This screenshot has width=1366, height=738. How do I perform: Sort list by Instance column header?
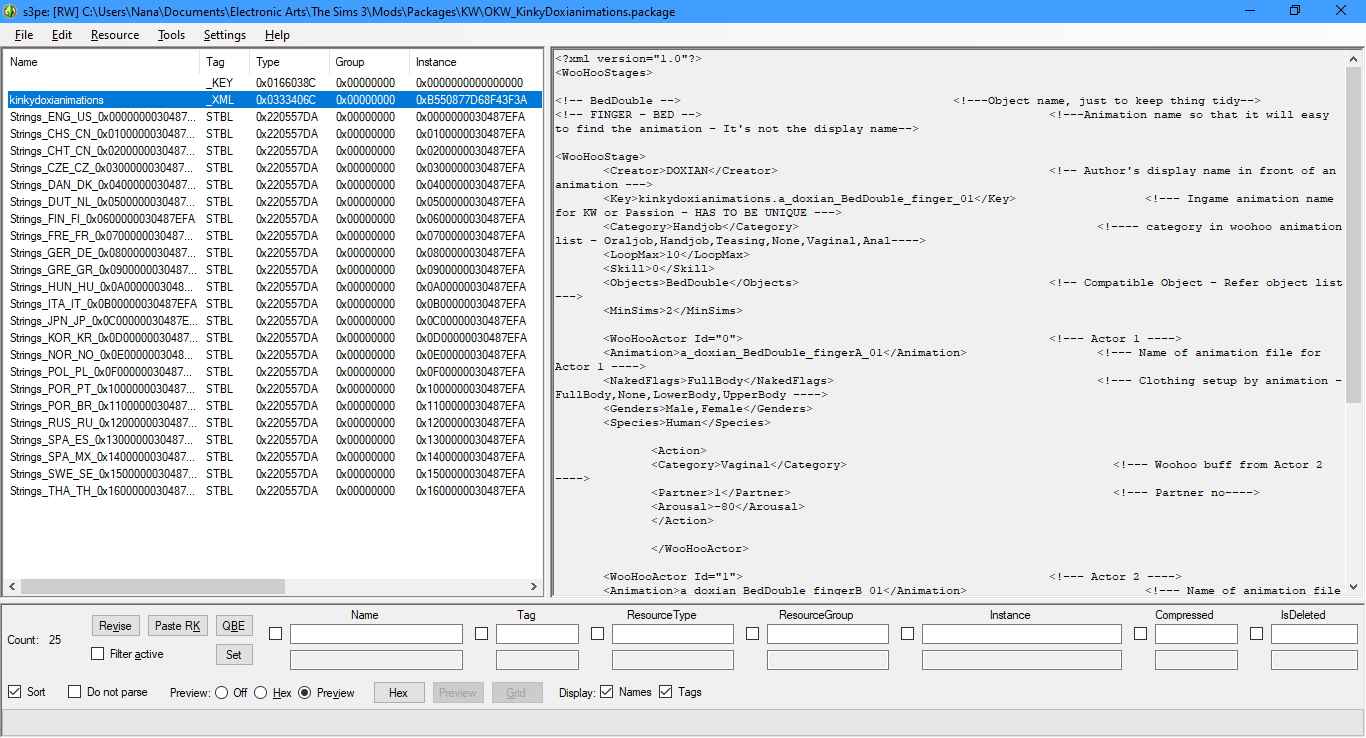click(475, 62)
